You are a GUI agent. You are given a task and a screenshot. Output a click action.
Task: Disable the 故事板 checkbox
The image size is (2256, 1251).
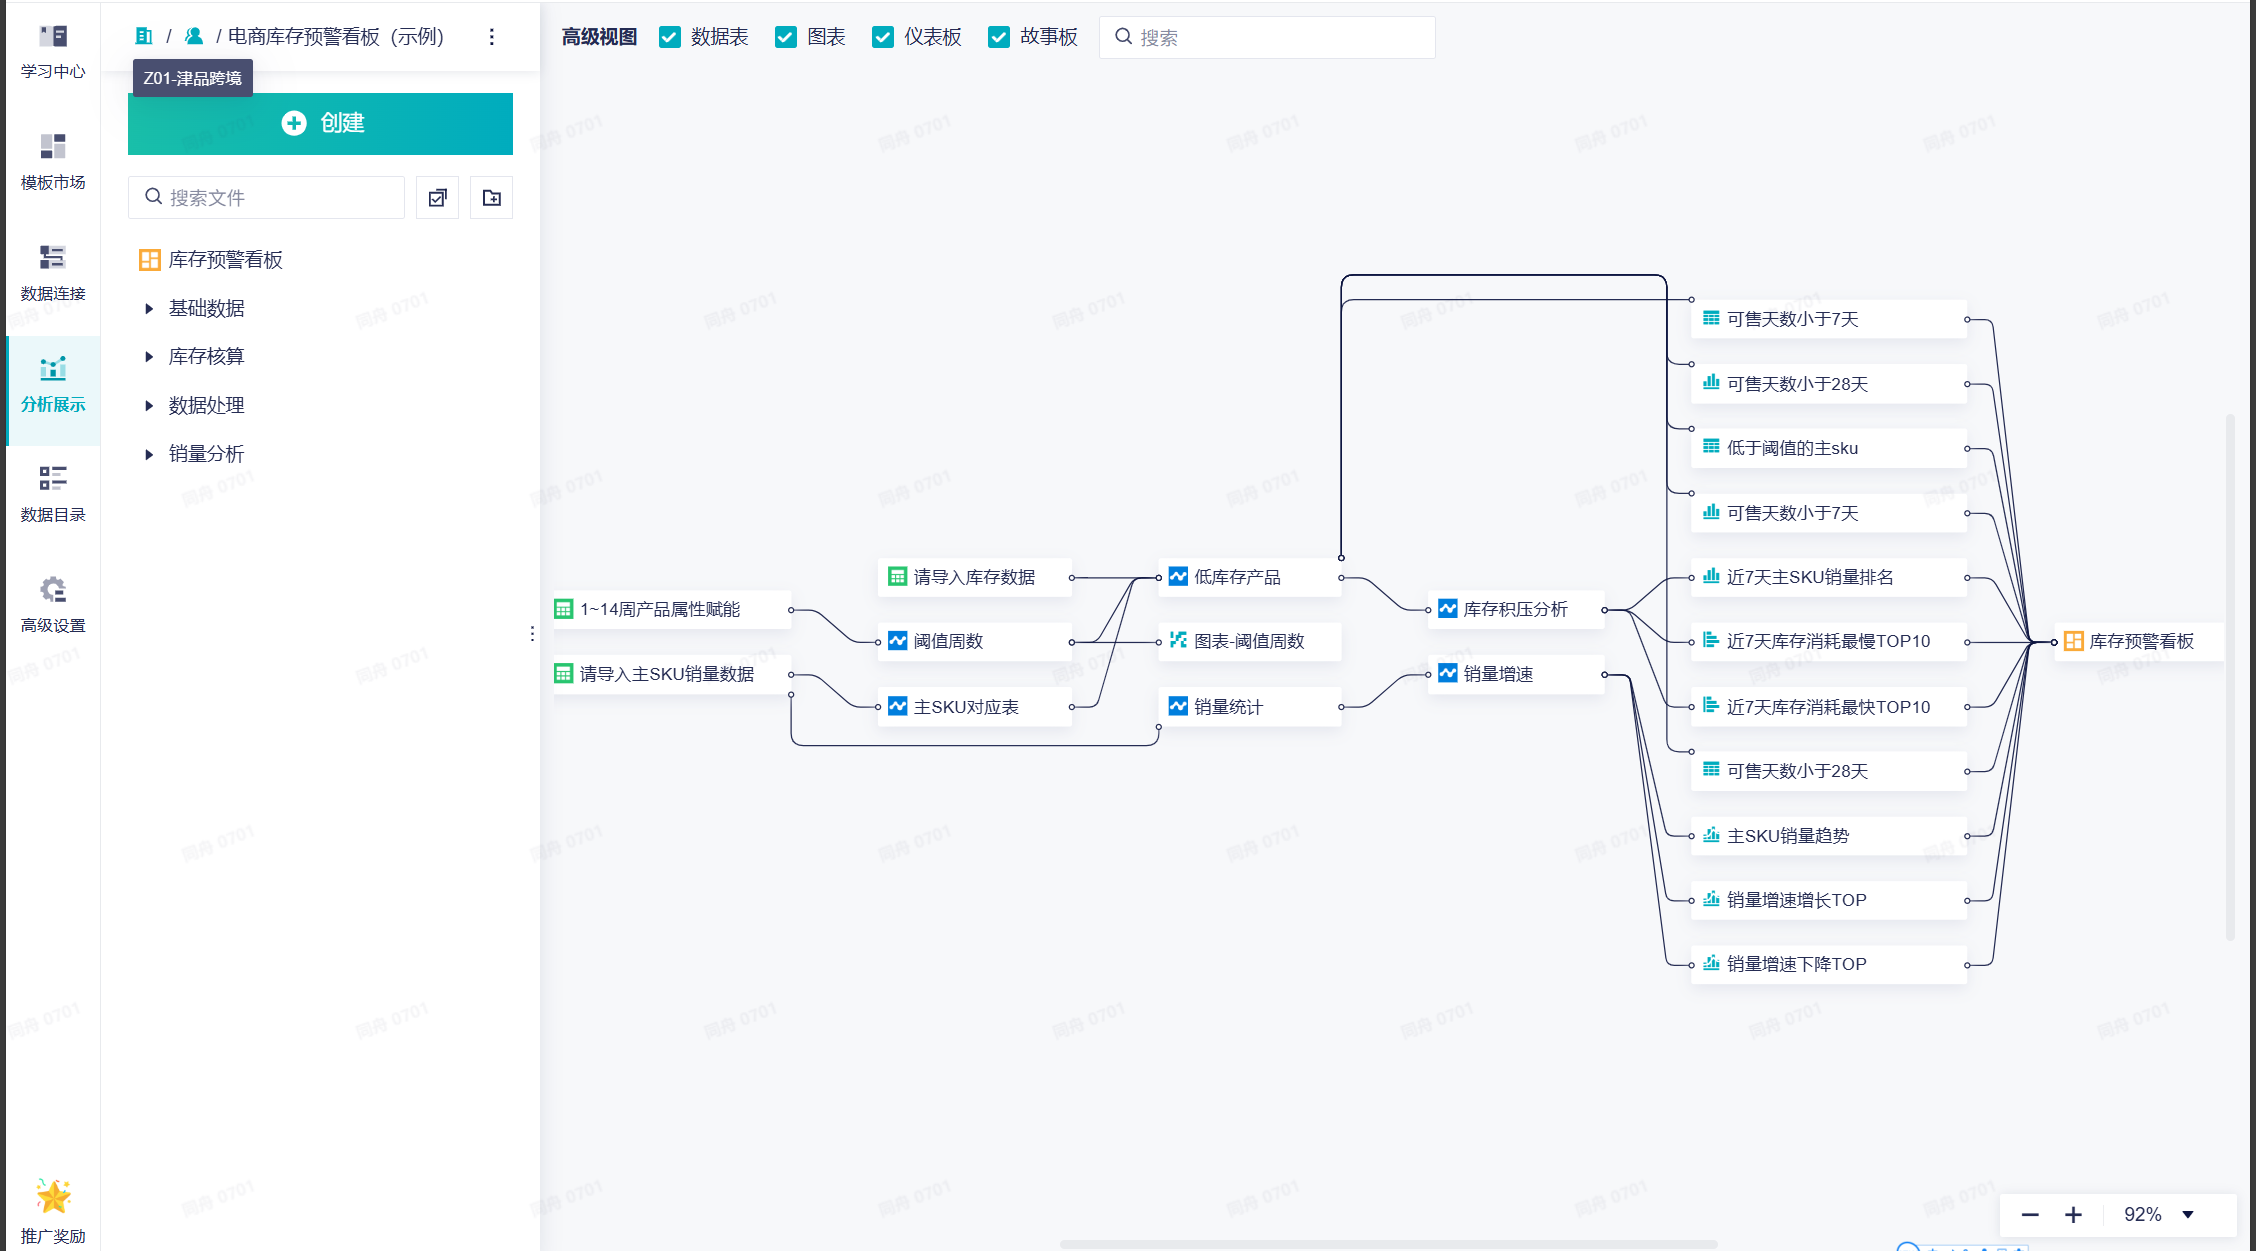pos(998,37)
